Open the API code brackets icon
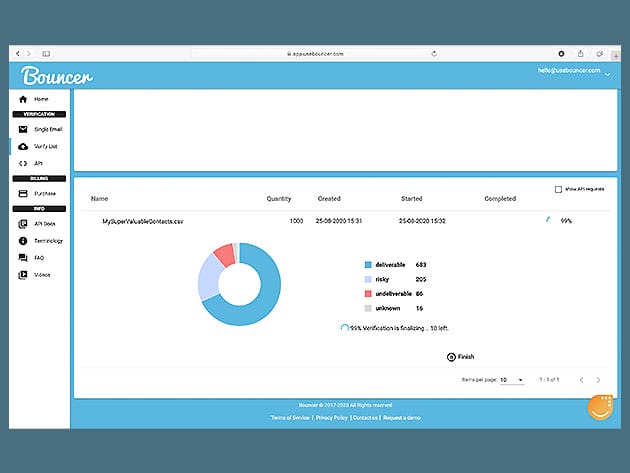The width and height of the screenshot is (630, 473). click(23, 163)
